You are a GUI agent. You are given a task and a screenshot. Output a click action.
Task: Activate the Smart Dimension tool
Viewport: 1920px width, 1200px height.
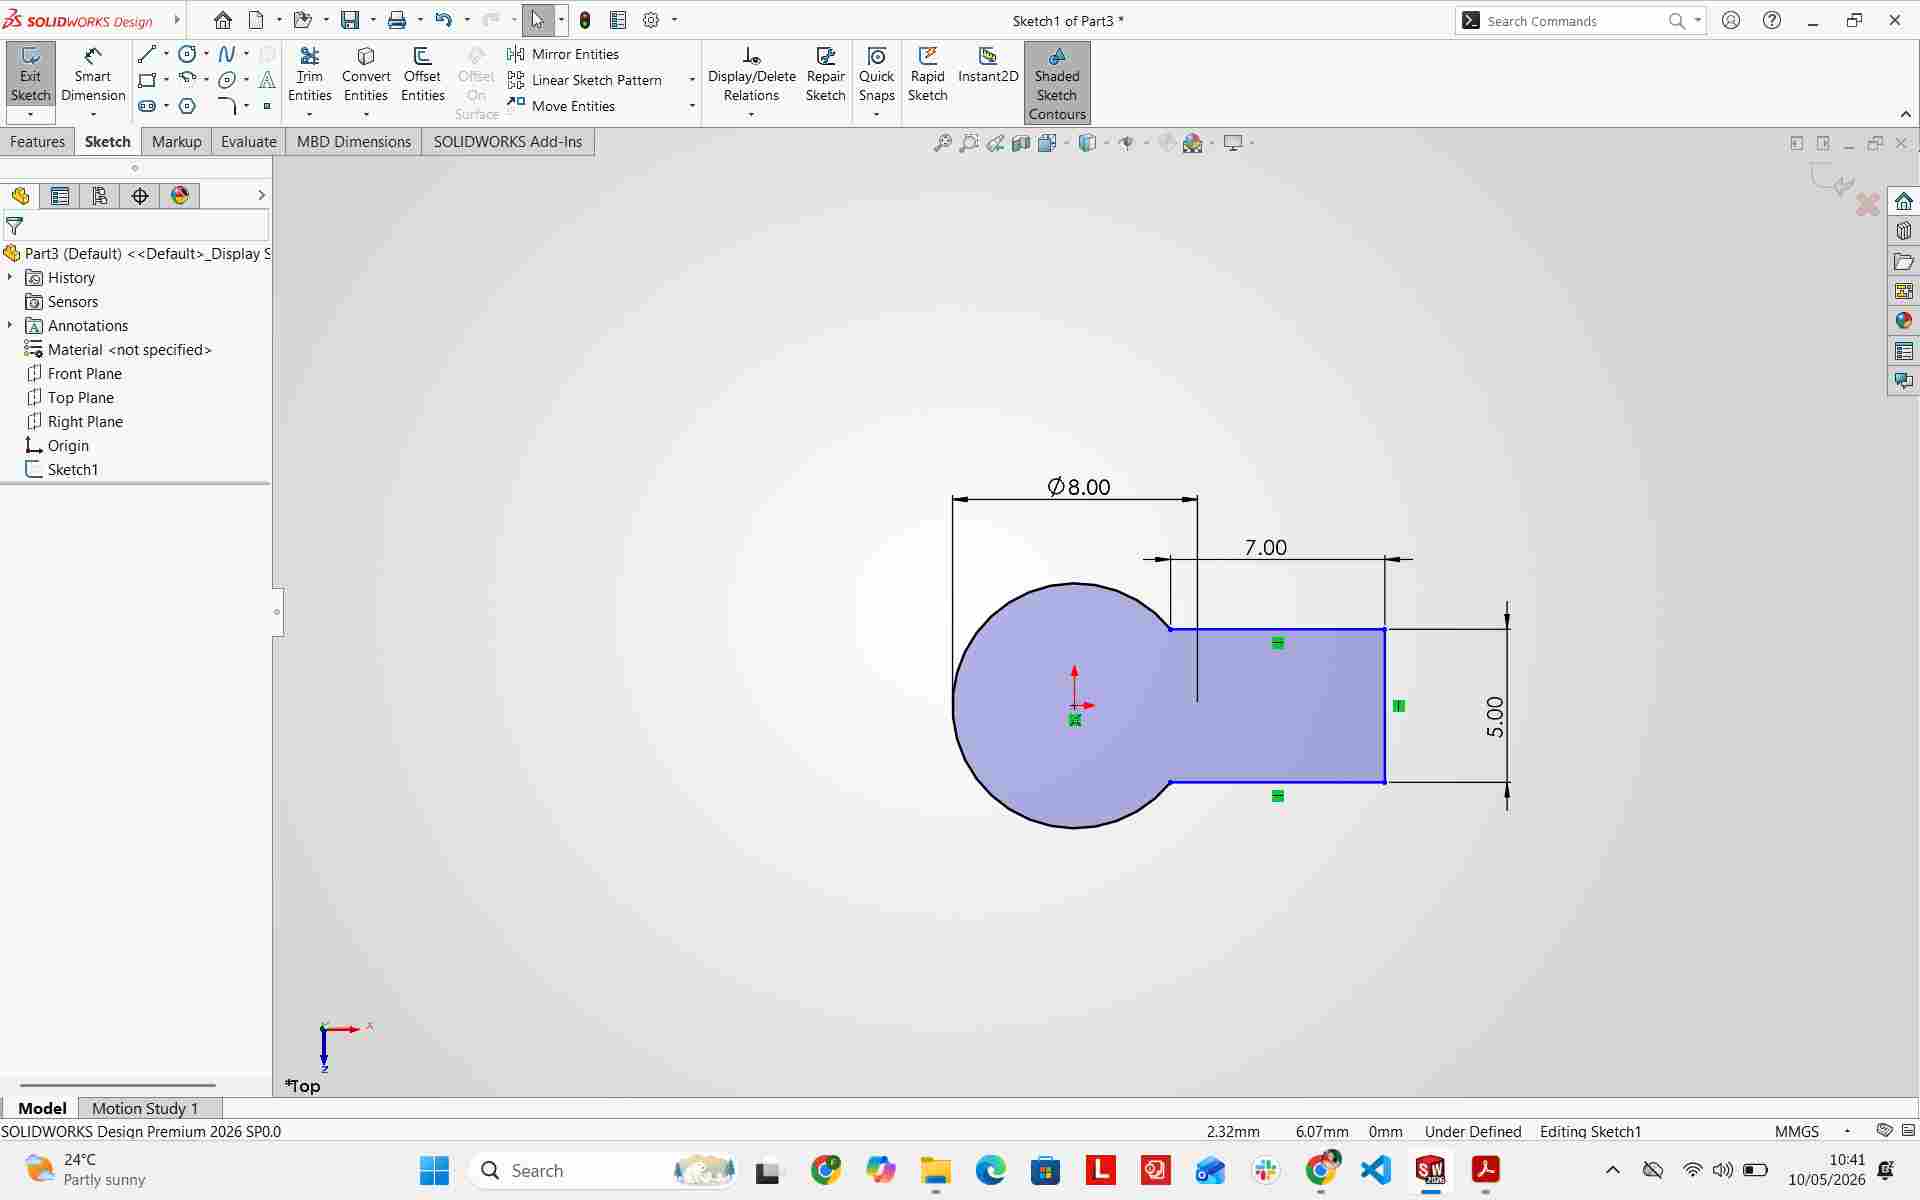[x=92, y=75]
